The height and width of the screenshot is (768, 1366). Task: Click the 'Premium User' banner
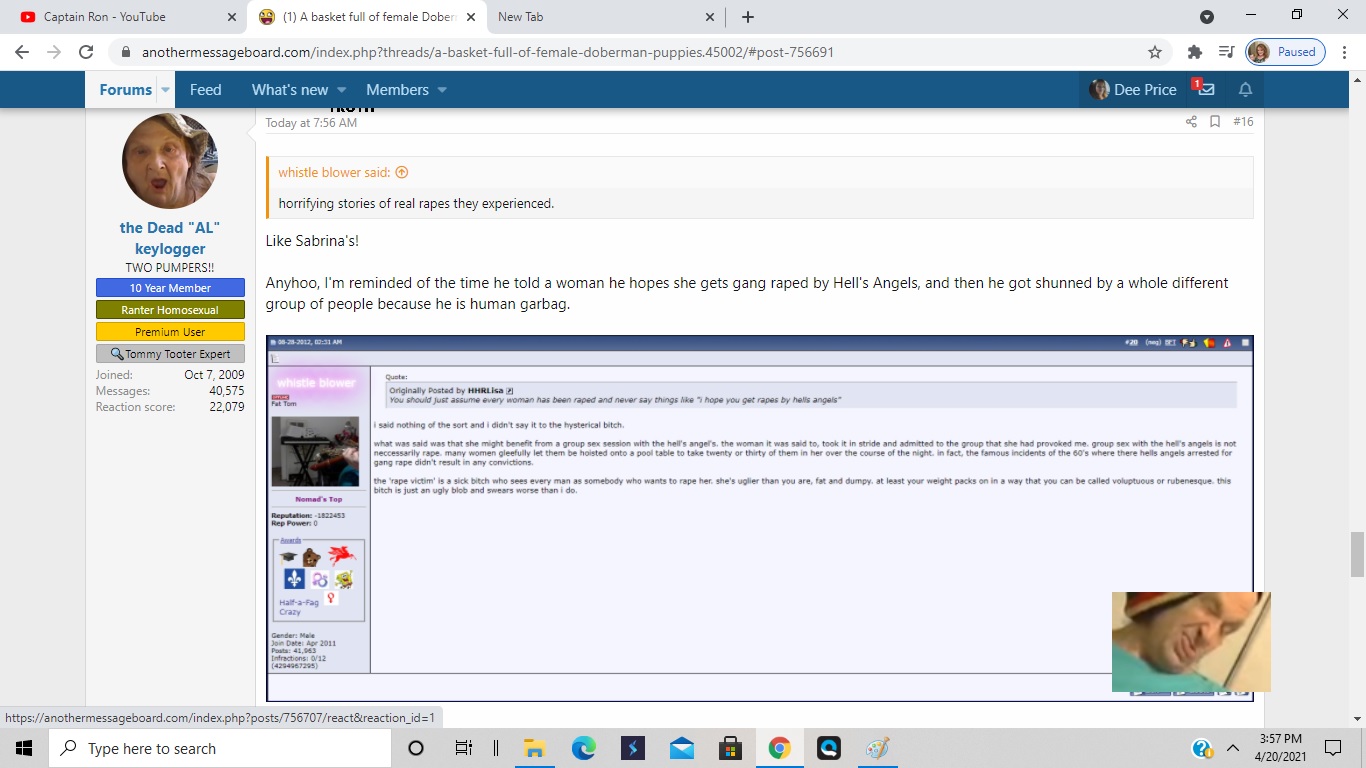point(170,332)
